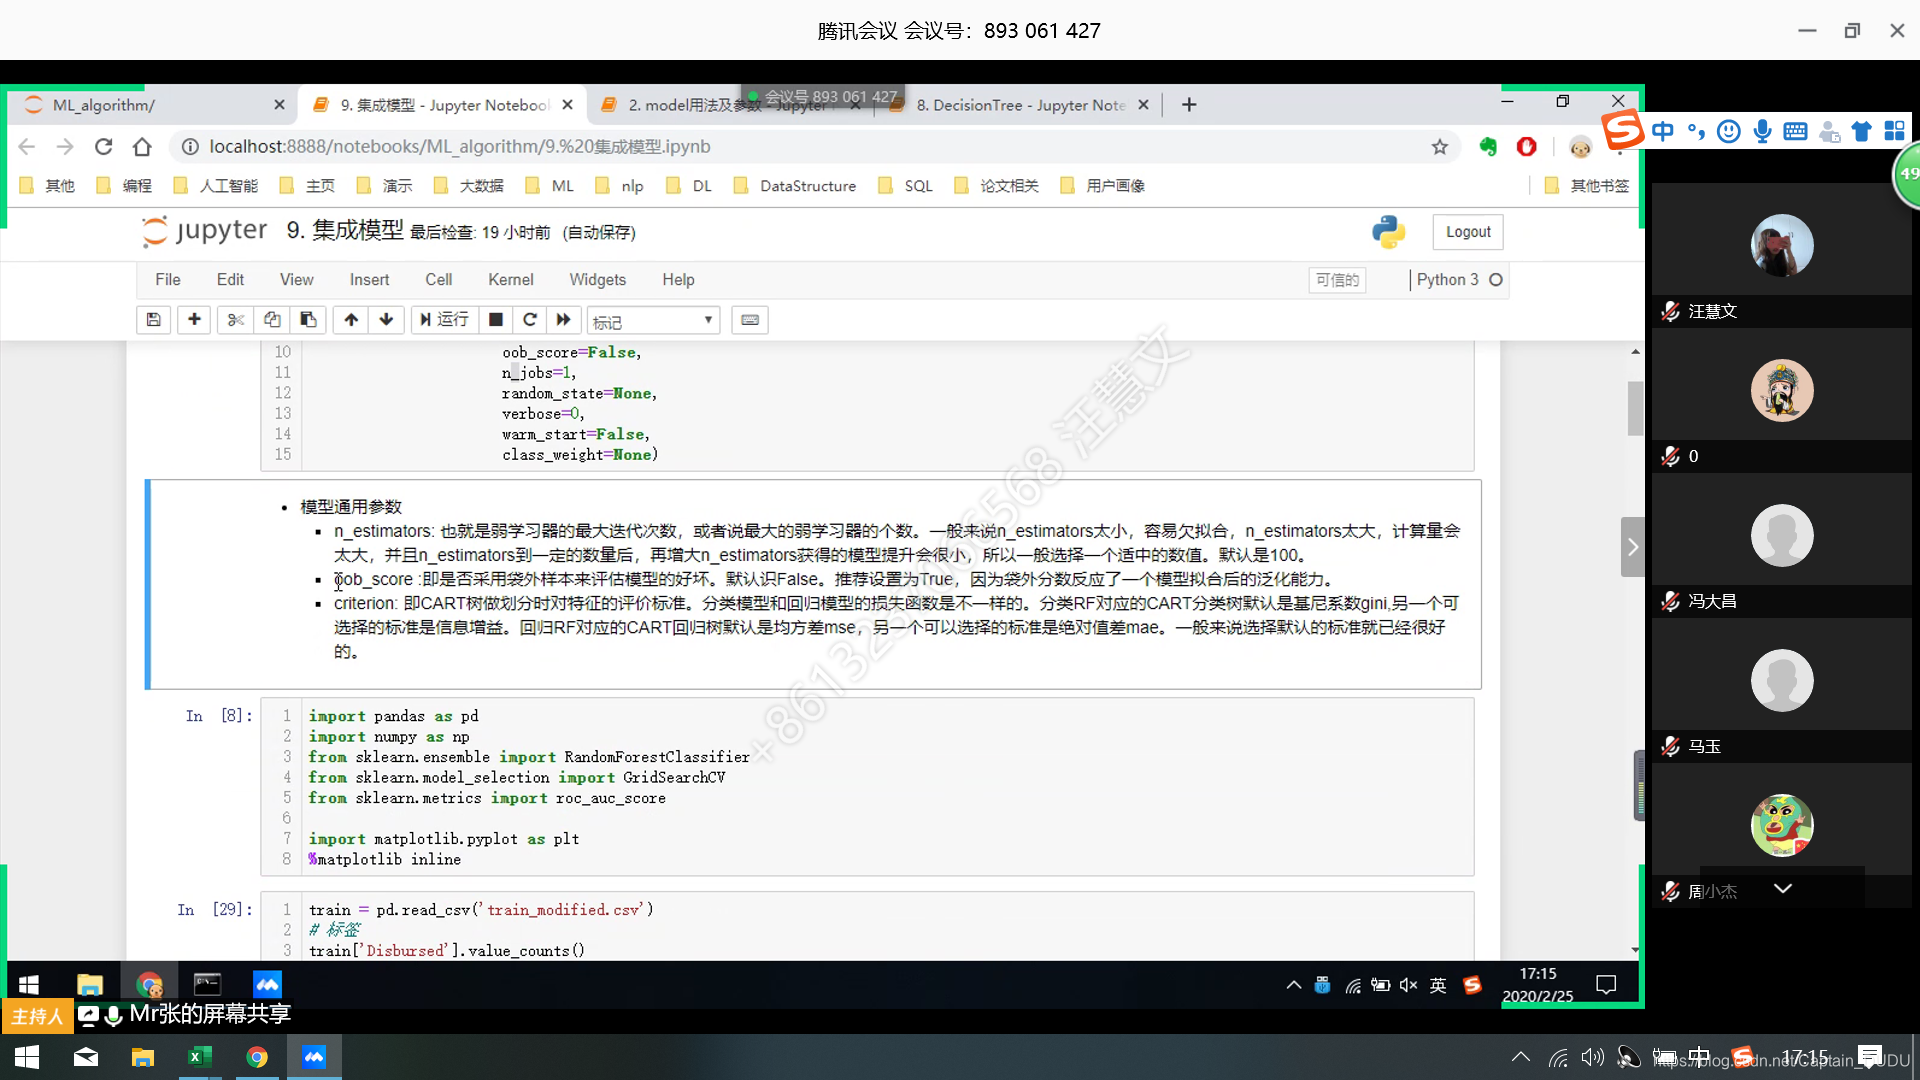Restart the kernel icon
This screenshot has width=1920, height=1080.
530,320
